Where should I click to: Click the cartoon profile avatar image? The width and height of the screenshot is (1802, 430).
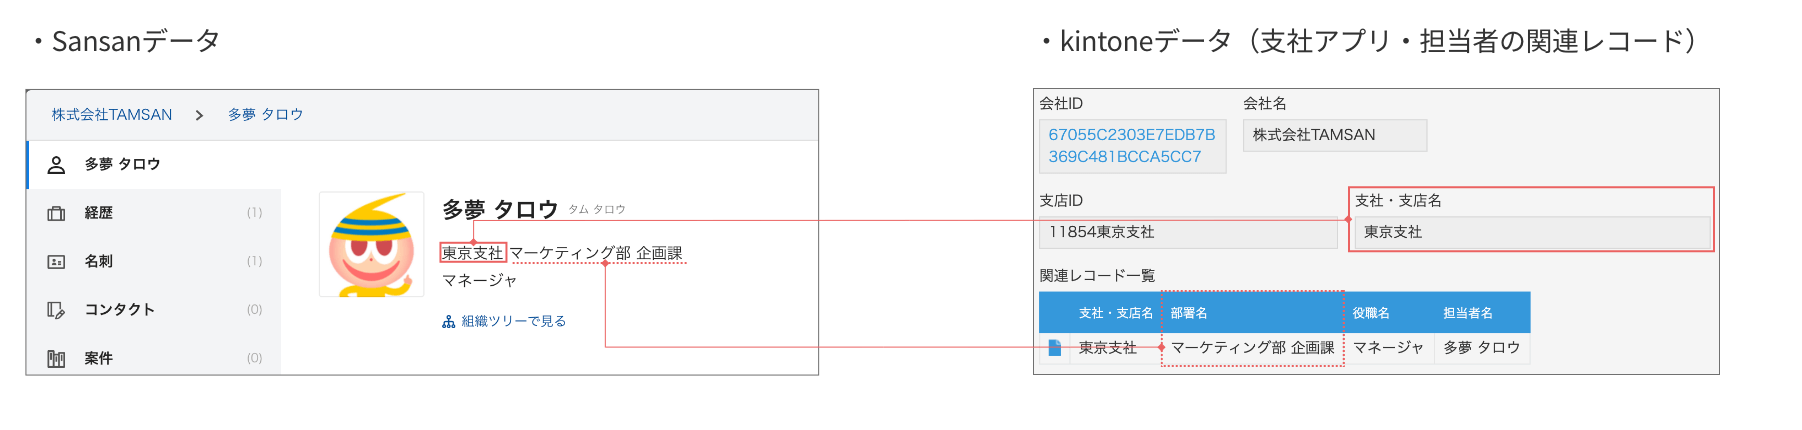(x=372, y=245)
